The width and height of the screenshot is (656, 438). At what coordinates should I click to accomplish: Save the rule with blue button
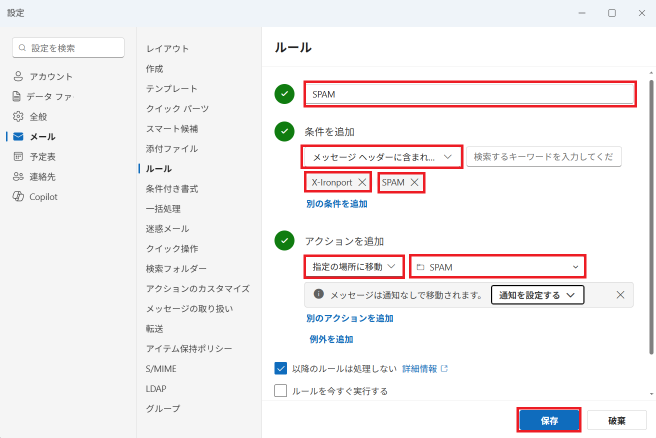click(x=549, y=420)
